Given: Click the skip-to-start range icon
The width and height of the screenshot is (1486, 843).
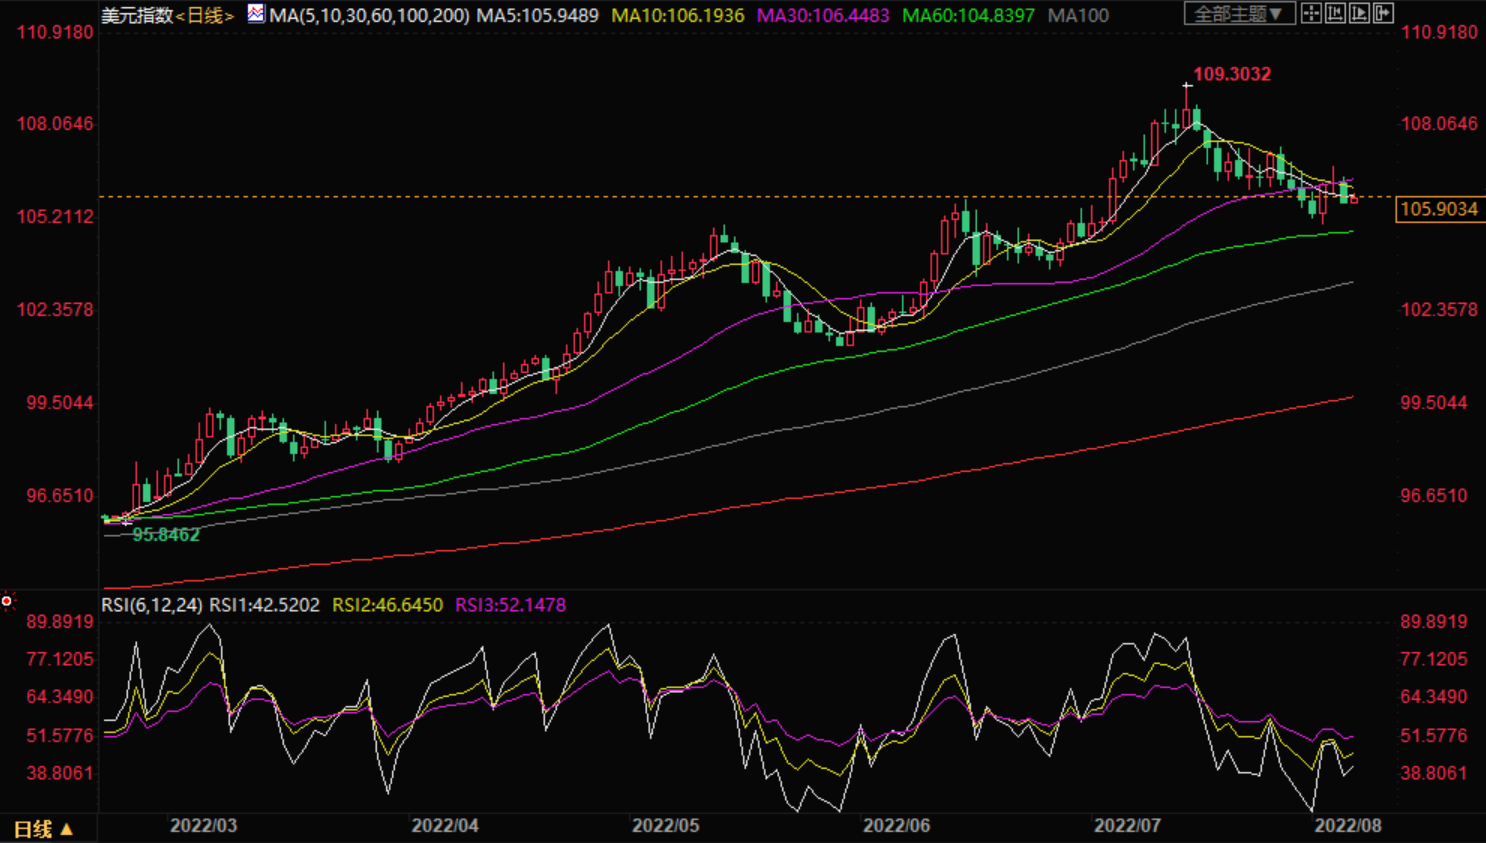Looking at the screenshot, I should 1335,13.
